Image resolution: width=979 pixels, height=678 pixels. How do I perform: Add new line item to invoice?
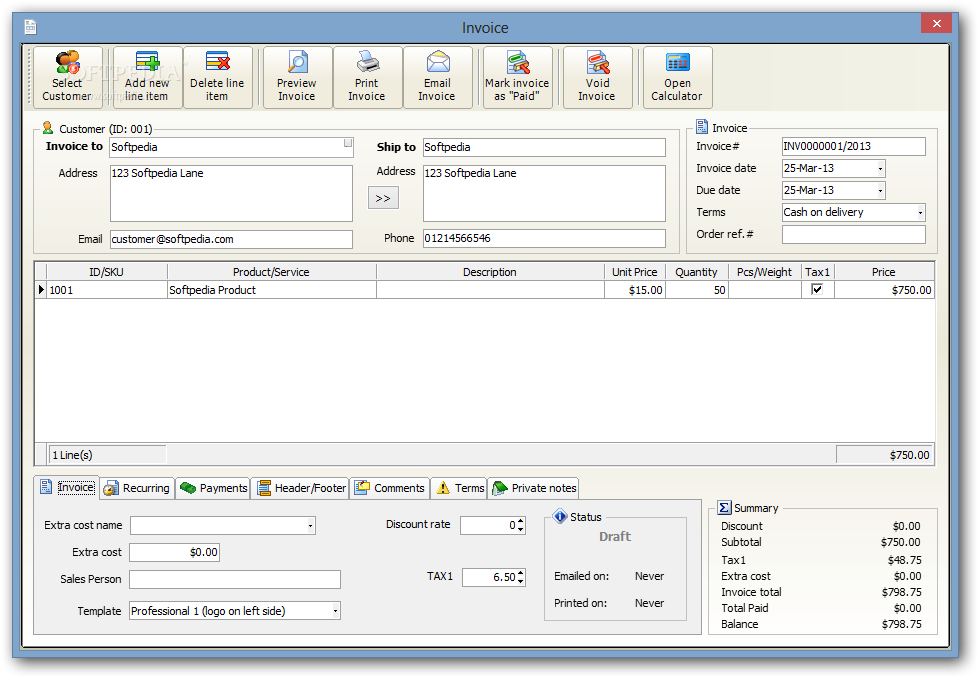[147, 77]
